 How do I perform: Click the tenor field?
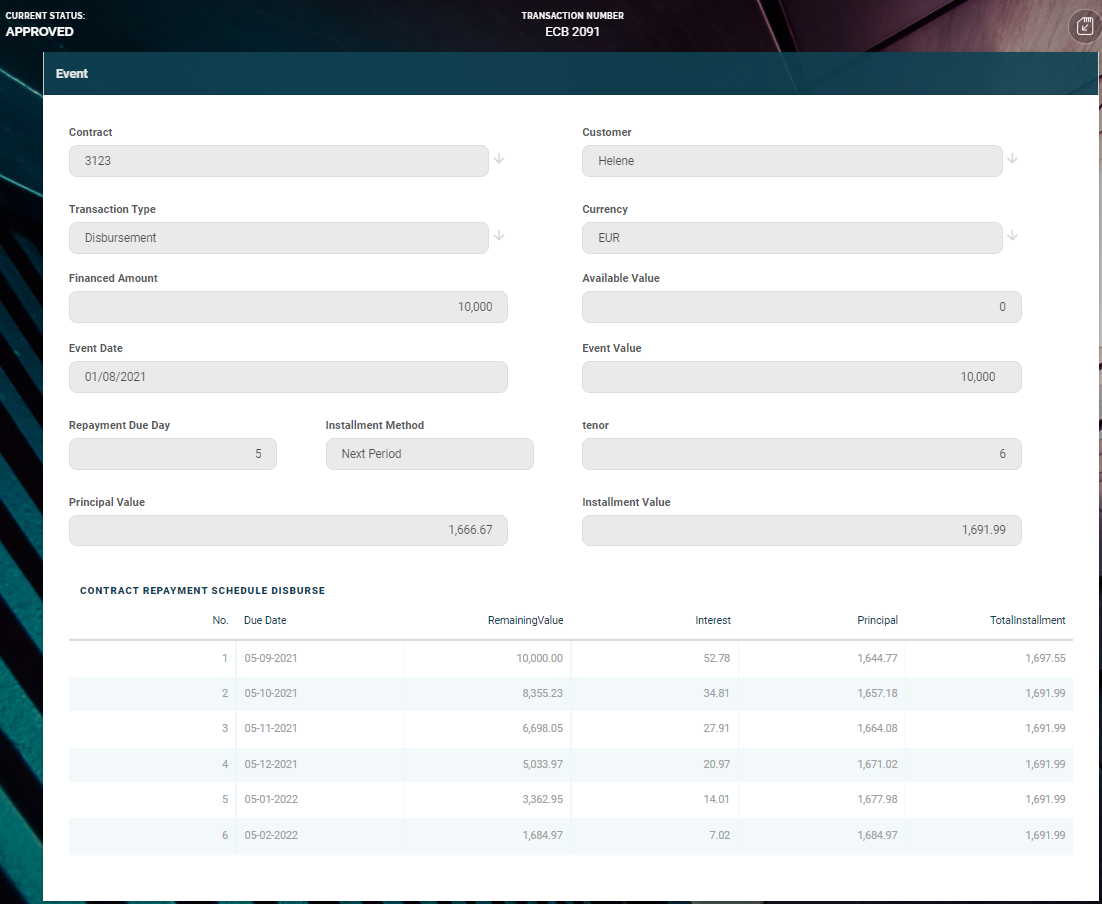click(x=801, y=454)
